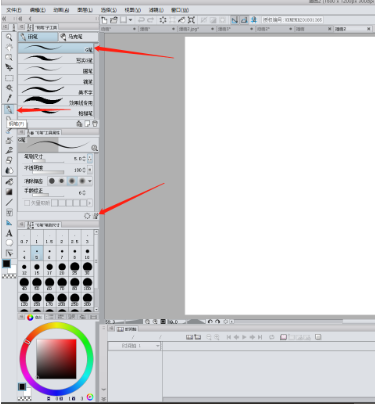This screenshot has width=375, height=404.
Task: Click reset tool properties circular icon
Action: tap(87, 216)
